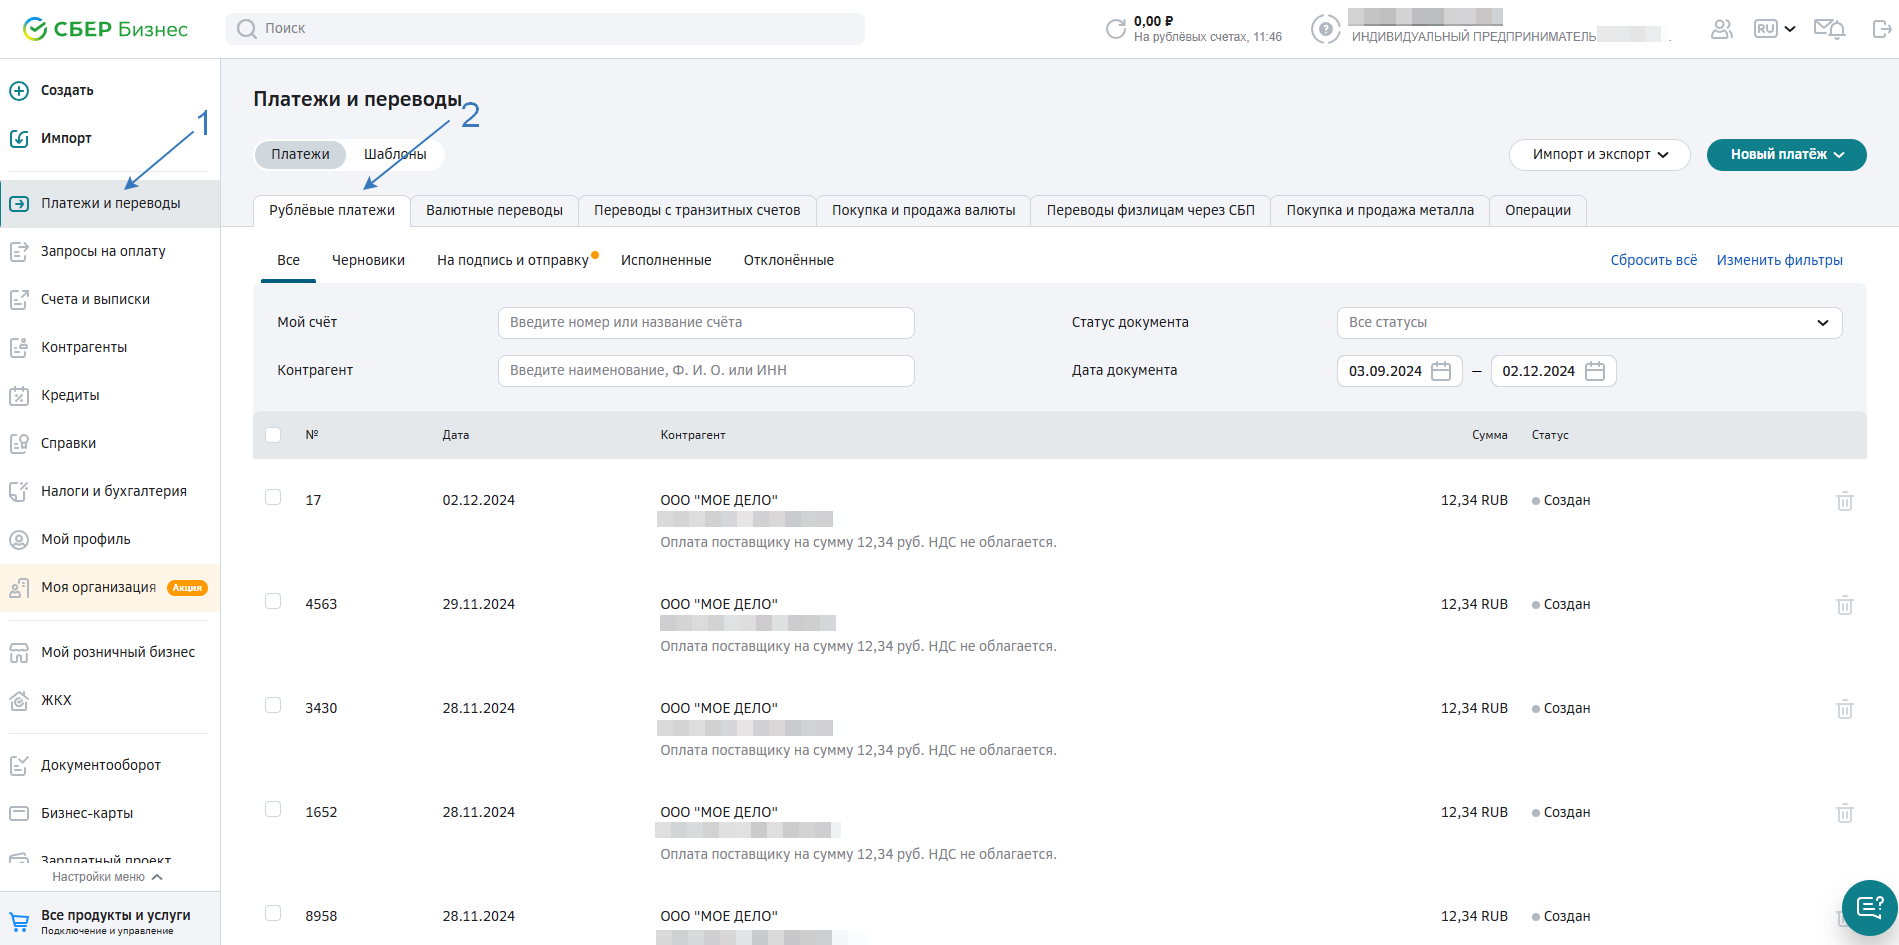Screen dimensions: 1899x945
Task: Open the mail notifications icon
Action: 1829,29
